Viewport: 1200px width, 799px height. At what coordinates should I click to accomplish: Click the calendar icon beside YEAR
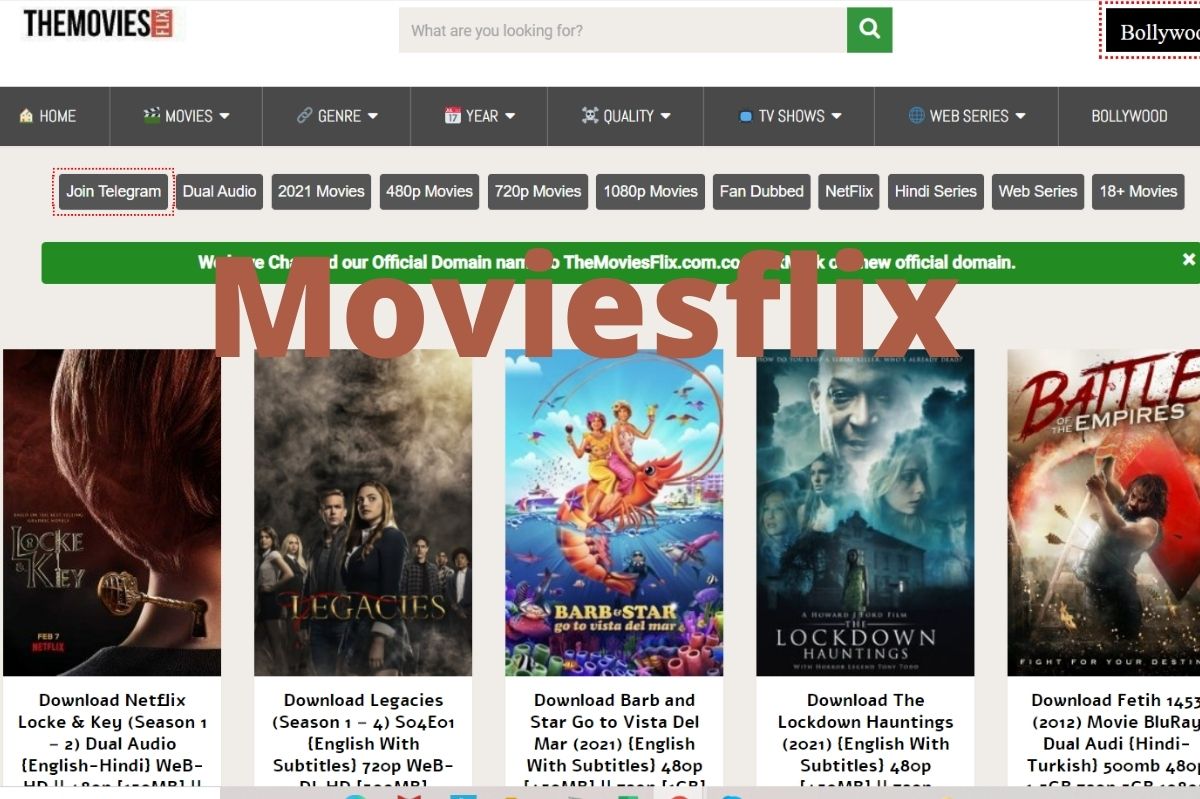coord(452,116)
